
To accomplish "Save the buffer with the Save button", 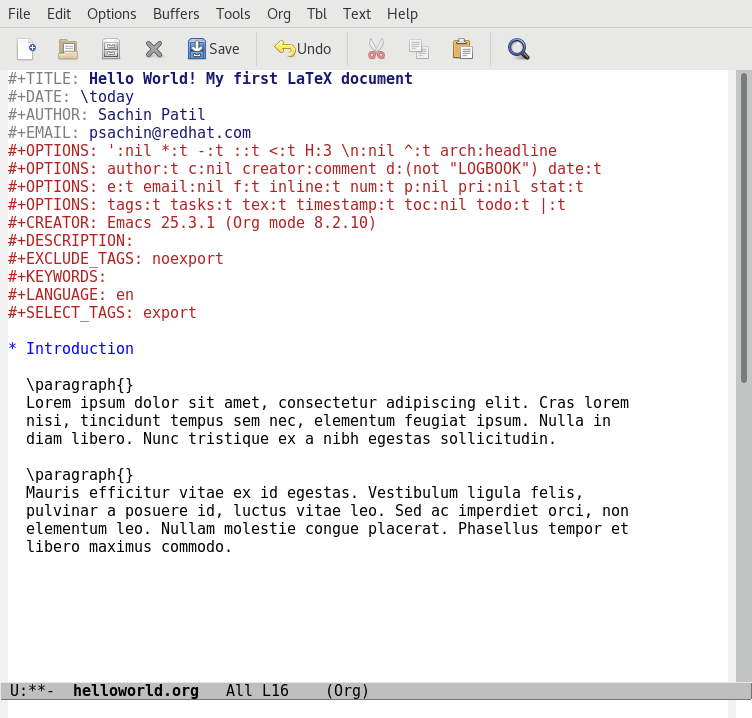I will 214,49.
